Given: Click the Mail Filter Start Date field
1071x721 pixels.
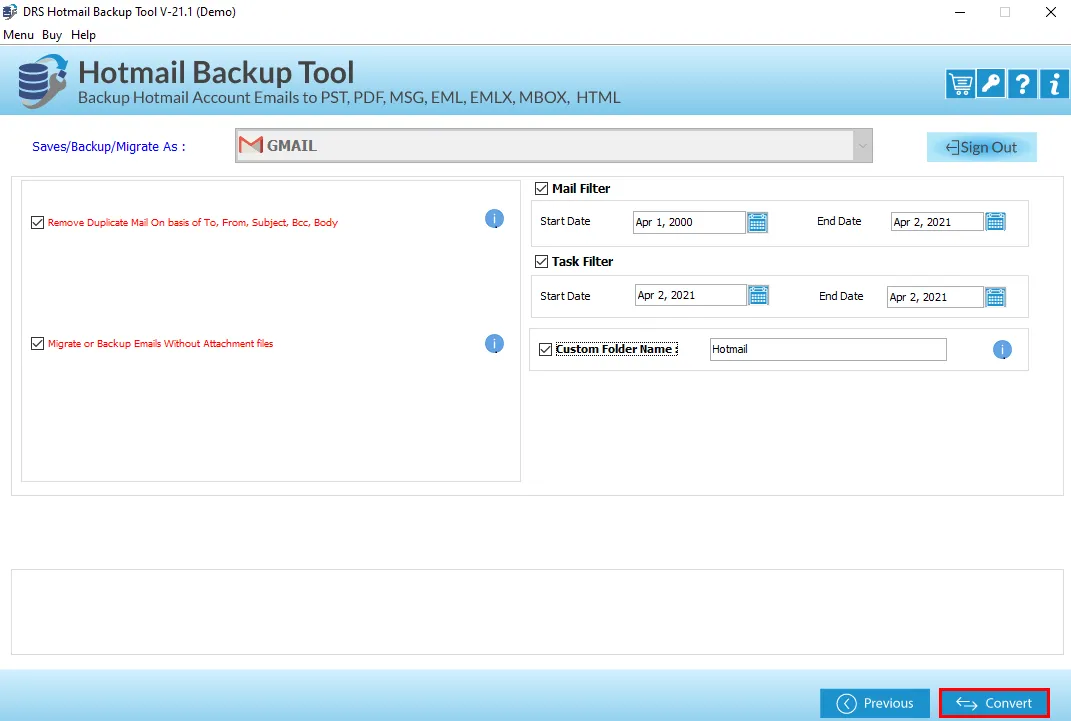Looking at the screenshot, I should pyautogui.click(x=689, y=223).
